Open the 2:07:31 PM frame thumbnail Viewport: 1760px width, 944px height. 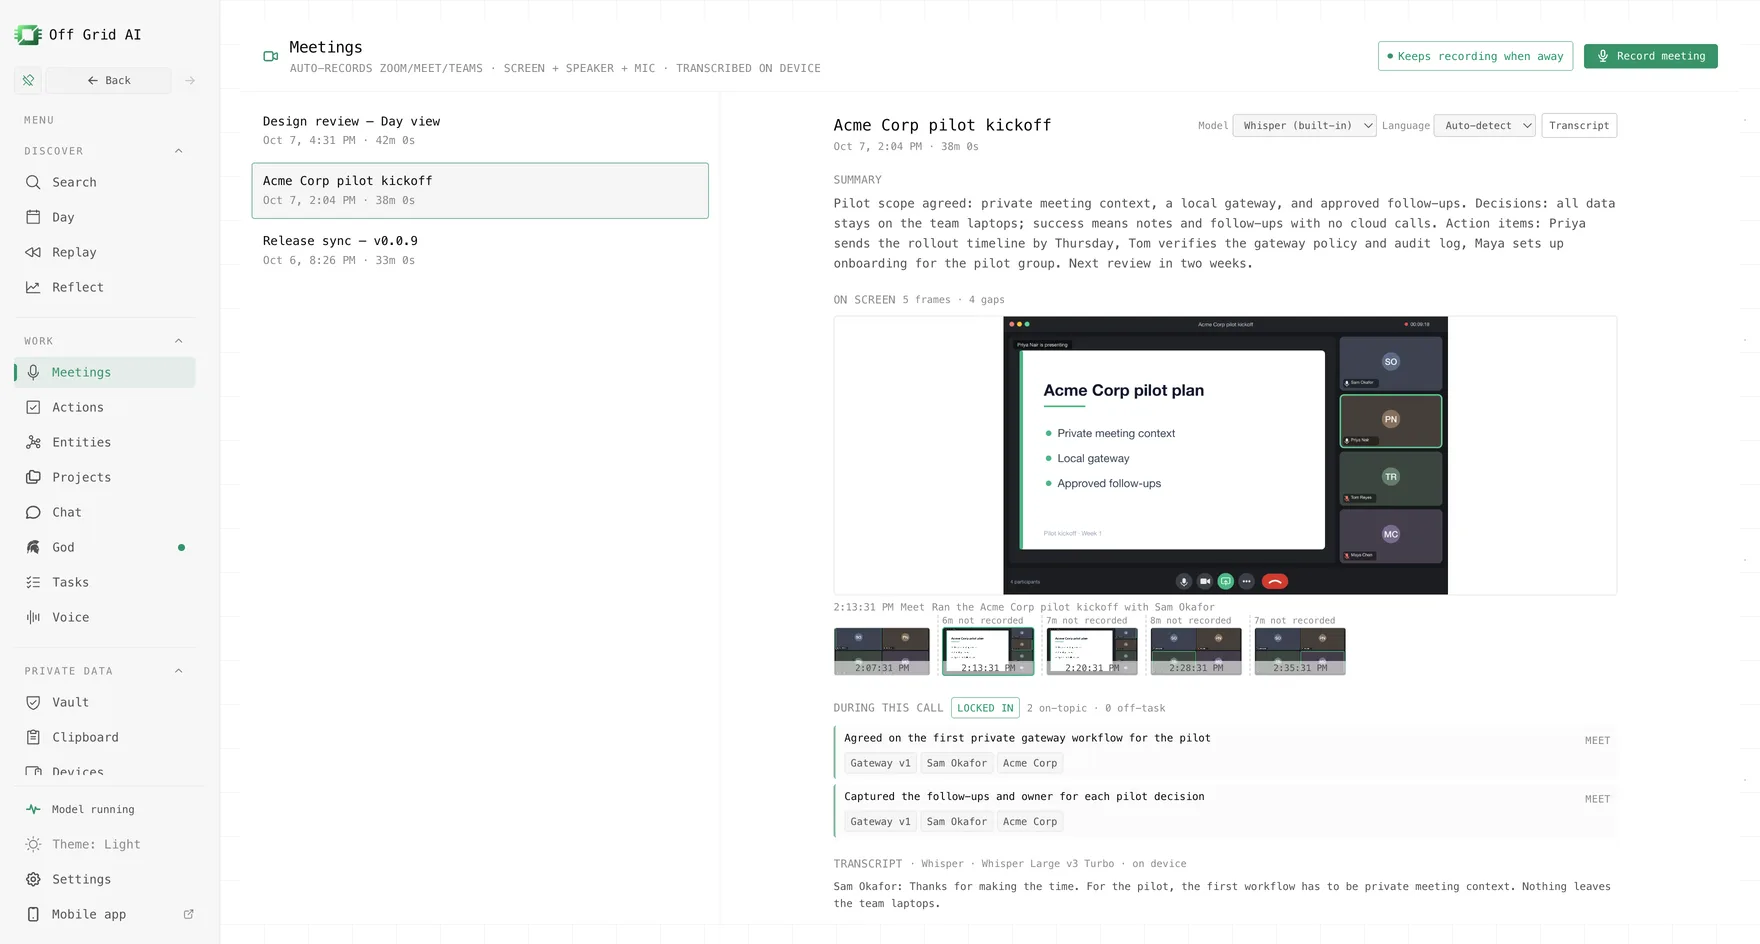coord(882,651)
